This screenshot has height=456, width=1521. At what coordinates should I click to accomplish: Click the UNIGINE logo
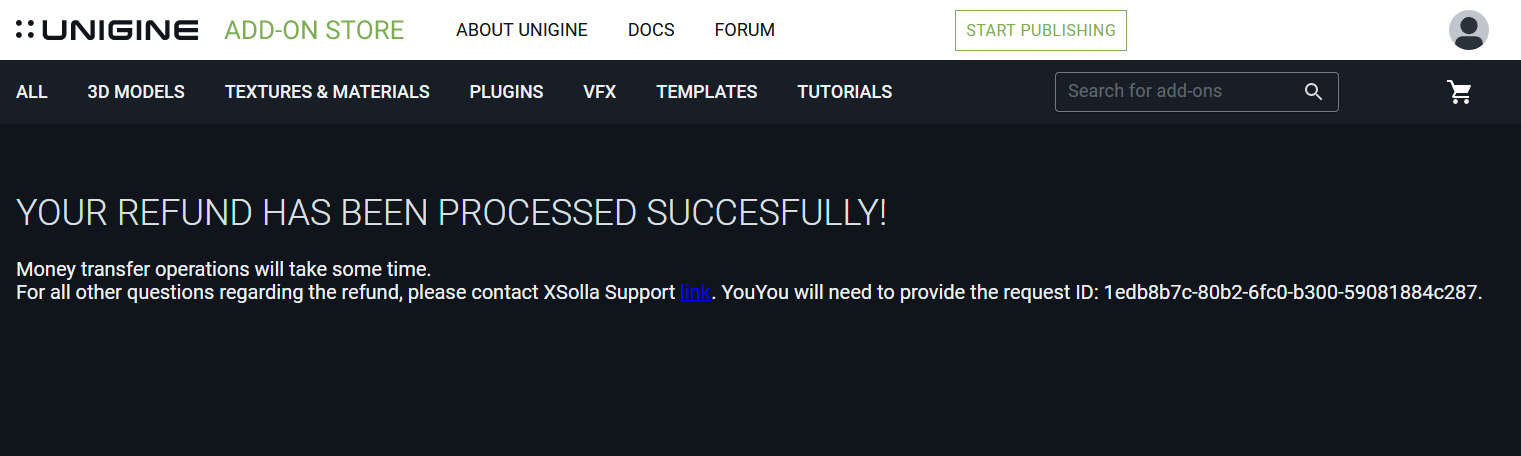[x=107, y=30]
